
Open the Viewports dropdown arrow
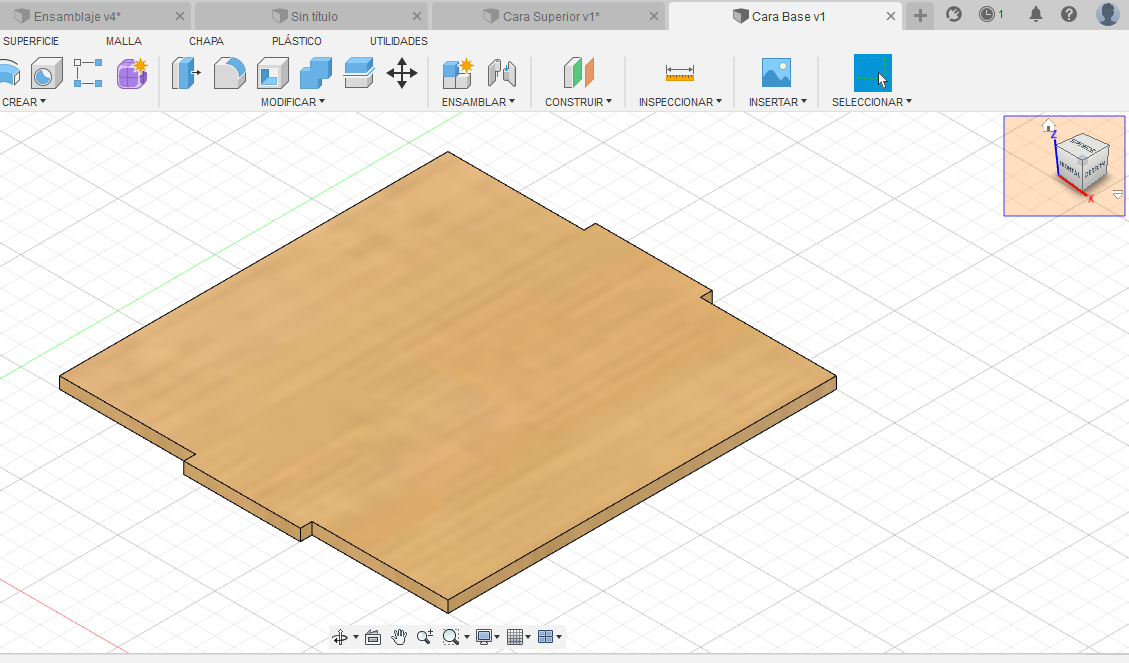coord(559,637)
